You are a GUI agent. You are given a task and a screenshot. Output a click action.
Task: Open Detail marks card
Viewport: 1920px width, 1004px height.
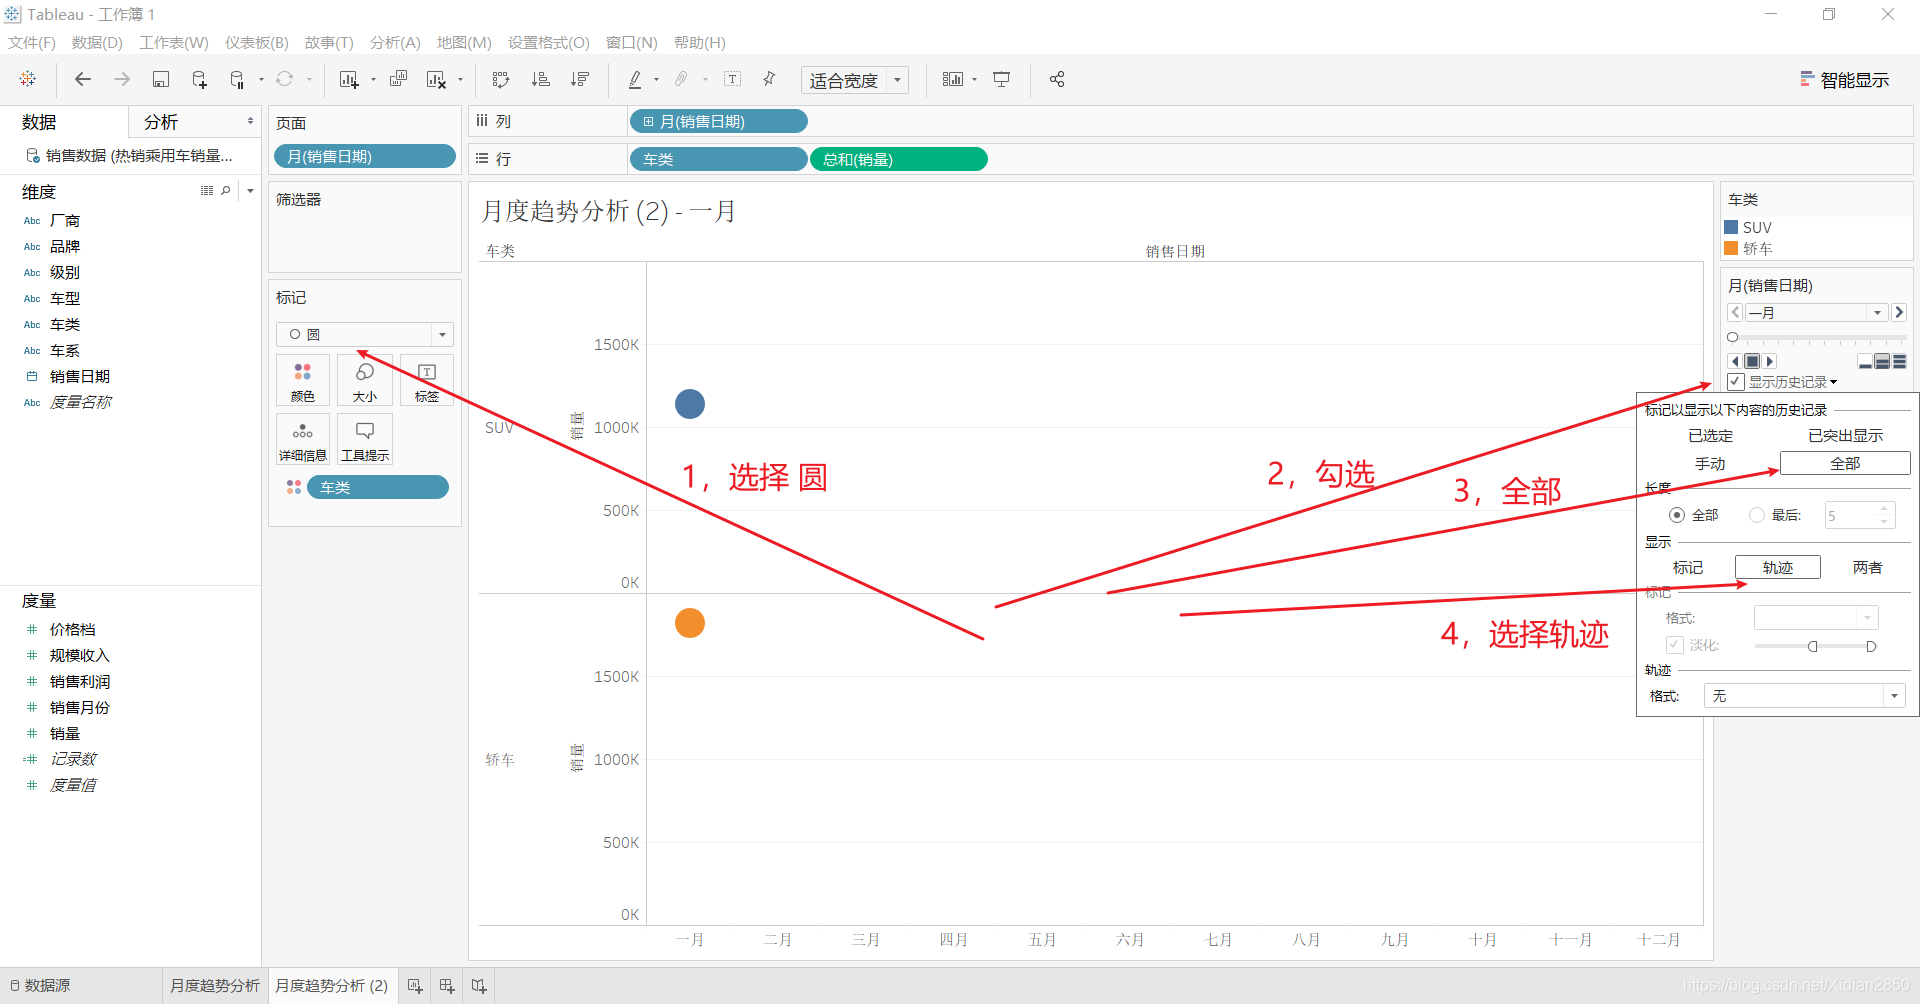click(303, 439)
